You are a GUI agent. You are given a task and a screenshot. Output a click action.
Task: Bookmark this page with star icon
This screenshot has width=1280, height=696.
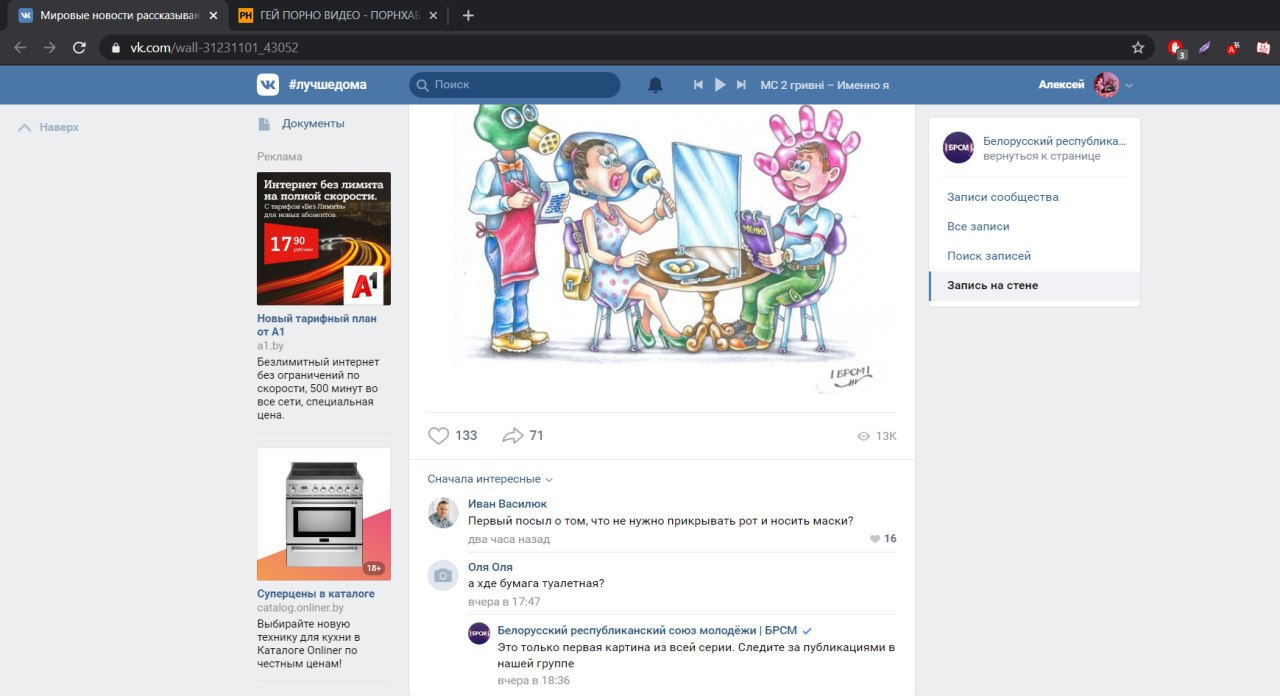tap(1138, 47)
